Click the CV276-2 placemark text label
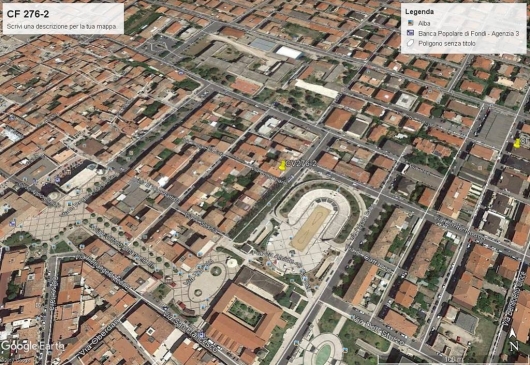530x365 pixels. tap(301, 164)
